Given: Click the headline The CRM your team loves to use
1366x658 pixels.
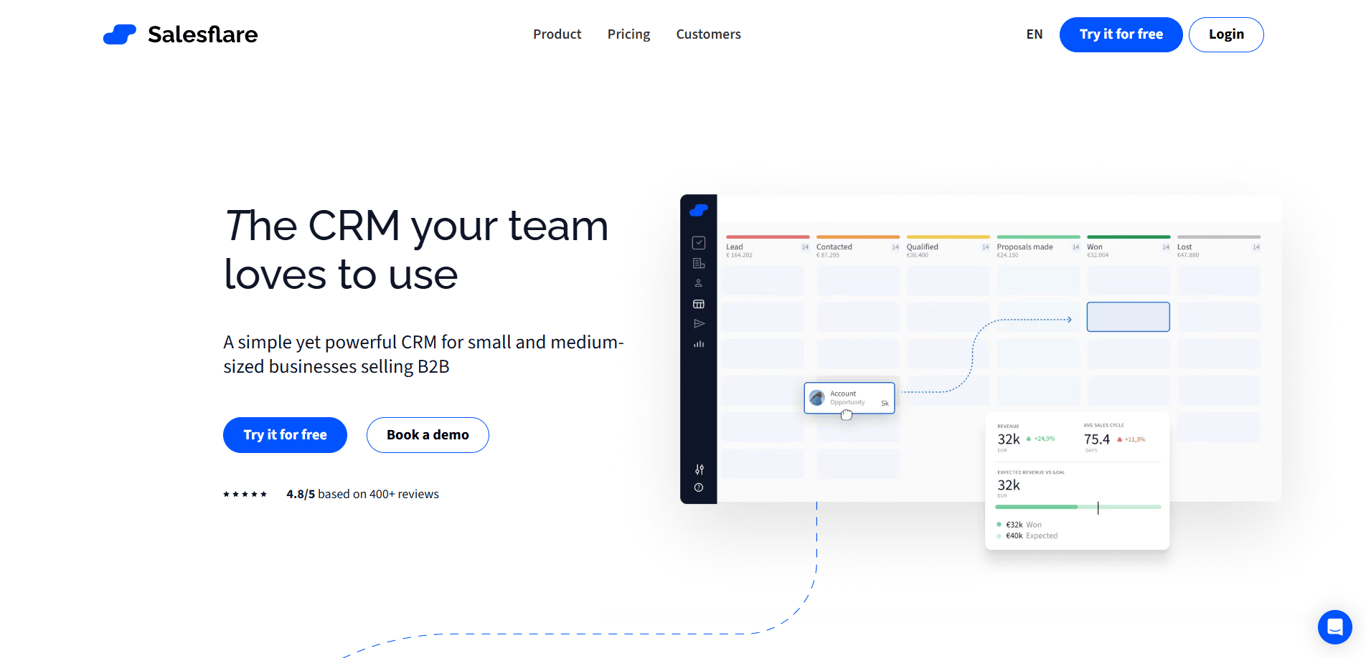Looking at the screenshot, I should [x=416, y=250].
